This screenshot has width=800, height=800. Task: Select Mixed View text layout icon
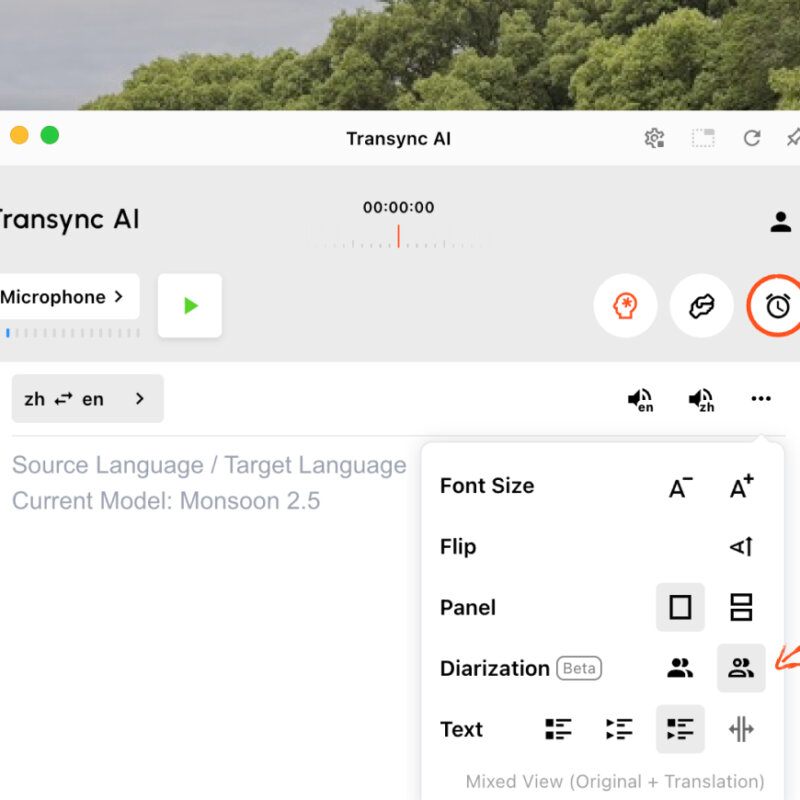tap(680, 729)
